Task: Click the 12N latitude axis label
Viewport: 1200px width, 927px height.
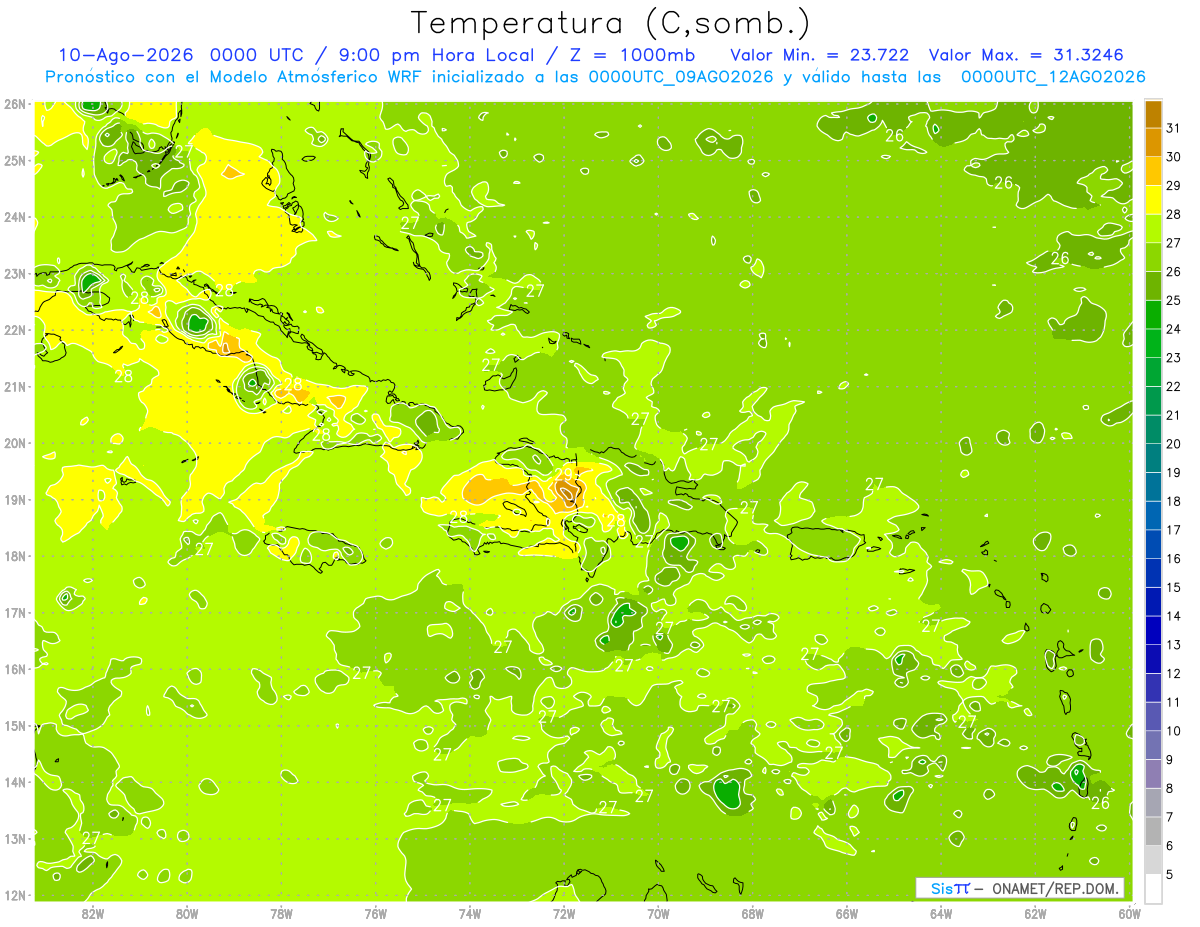Action: (x=14, y=895)
